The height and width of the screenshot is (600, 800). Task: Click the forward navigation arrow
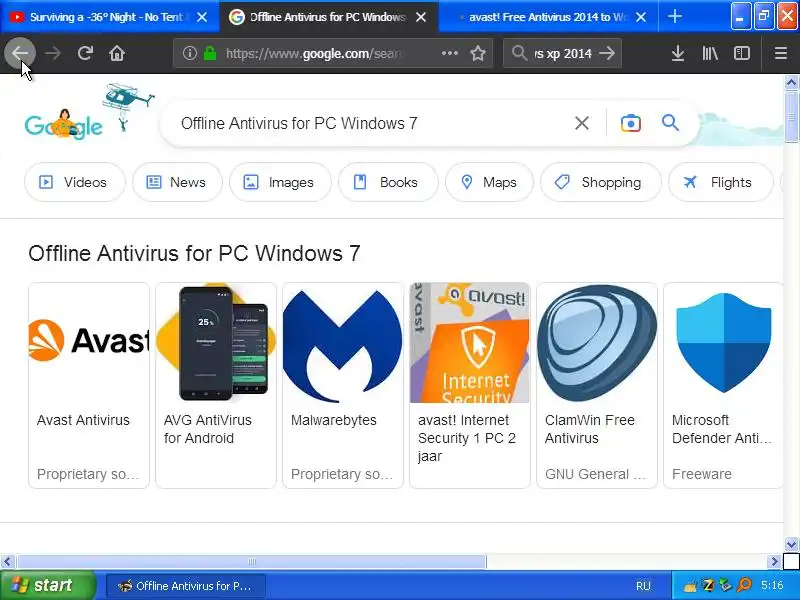tap(53, 53)
